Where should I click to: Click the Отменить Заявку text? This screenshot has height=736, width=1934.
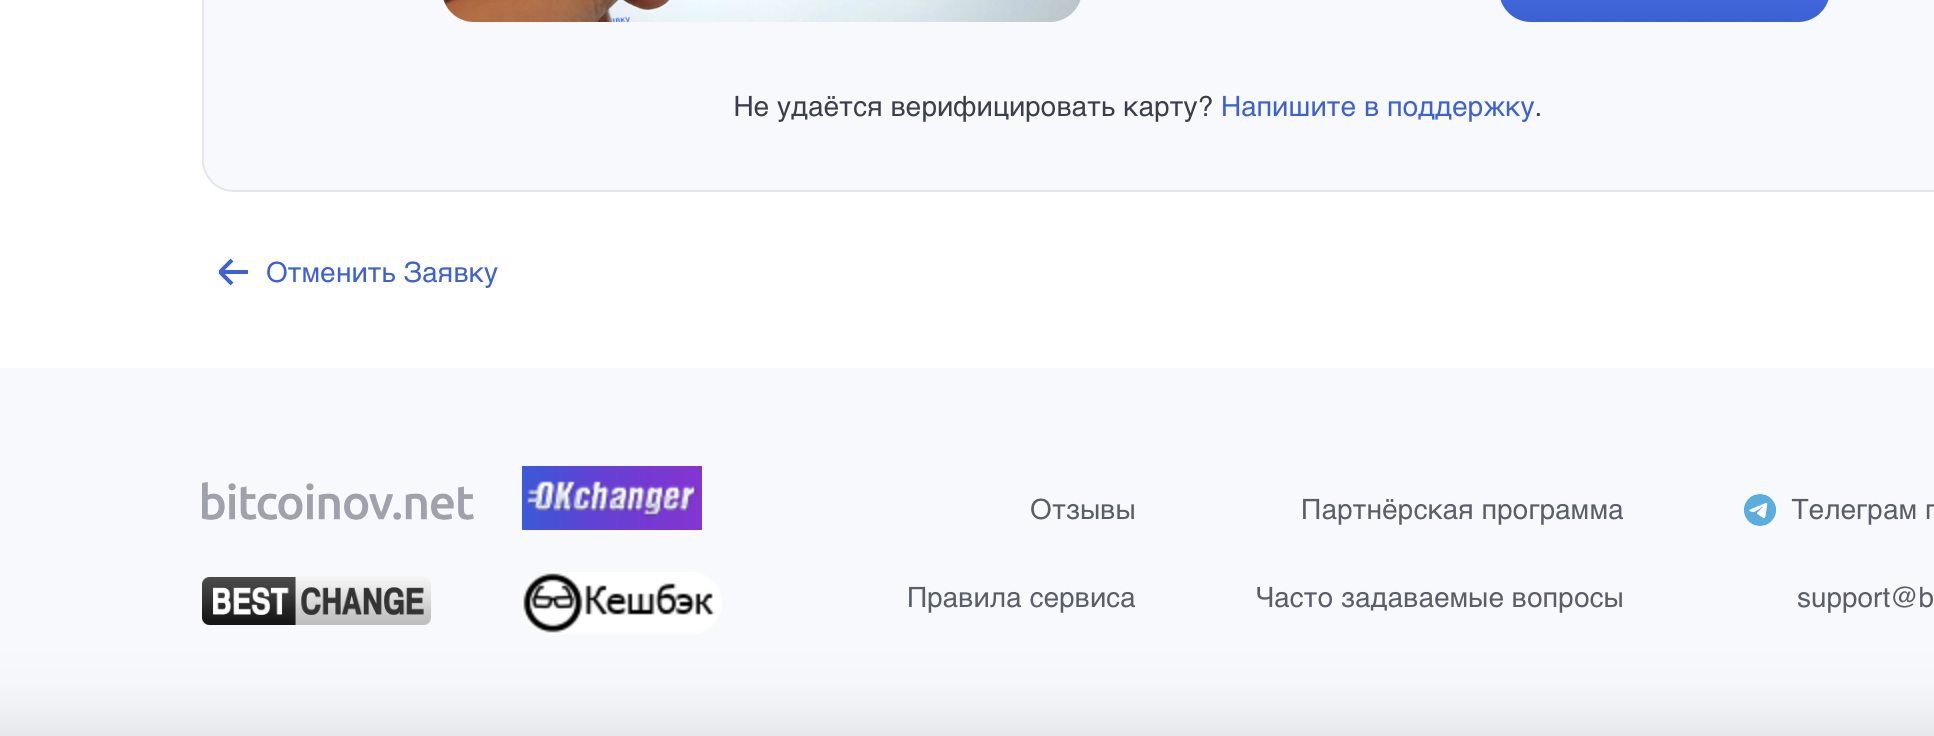tap(381, 273)
